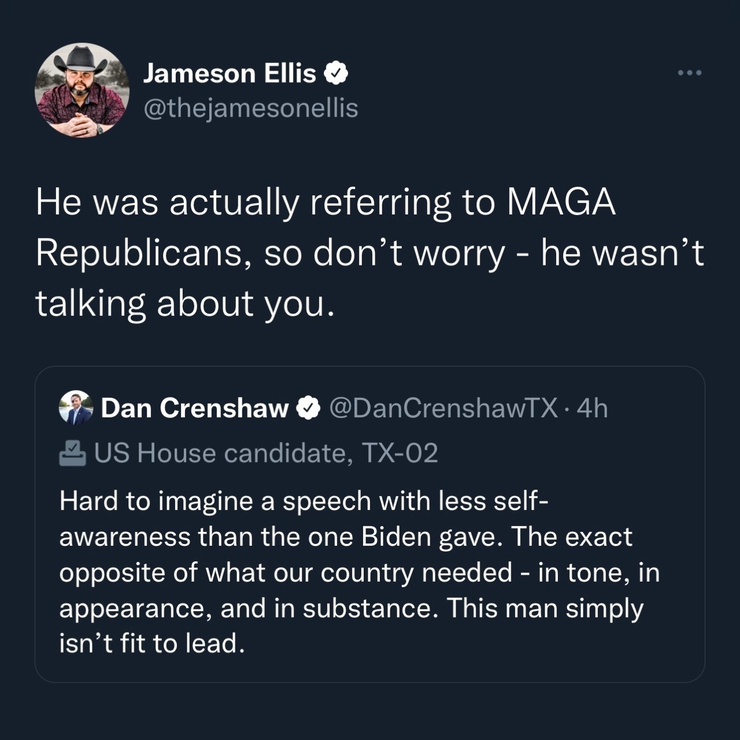Click the US House candidate, TX-02 label
740x740 pixels.
[266, 453]
